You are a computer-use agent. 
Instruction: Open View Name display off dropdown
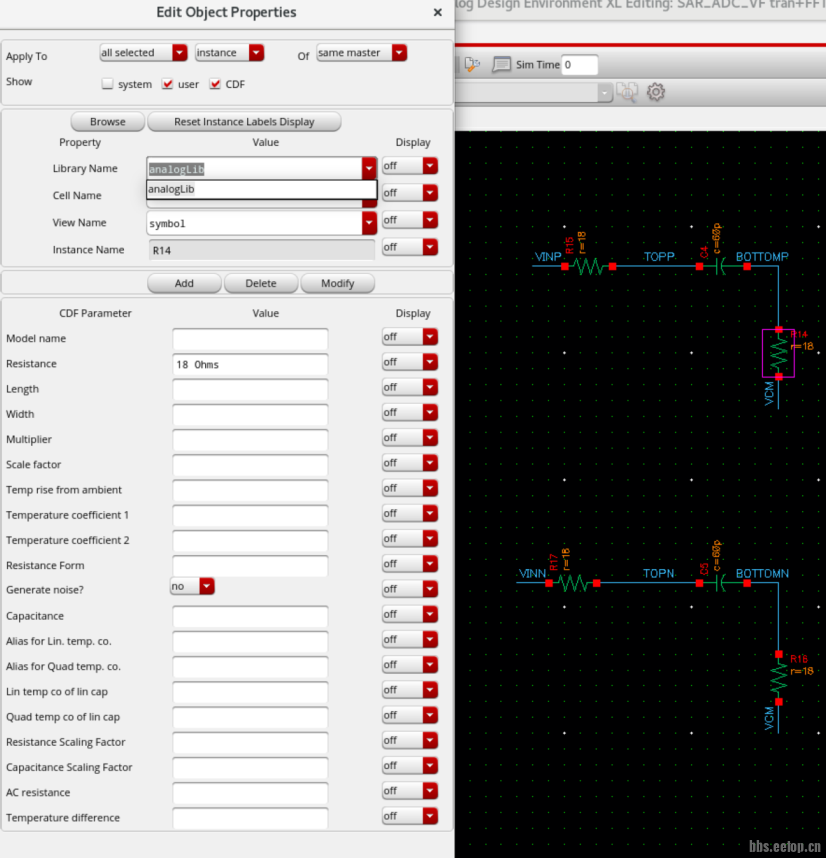point(410,220)
